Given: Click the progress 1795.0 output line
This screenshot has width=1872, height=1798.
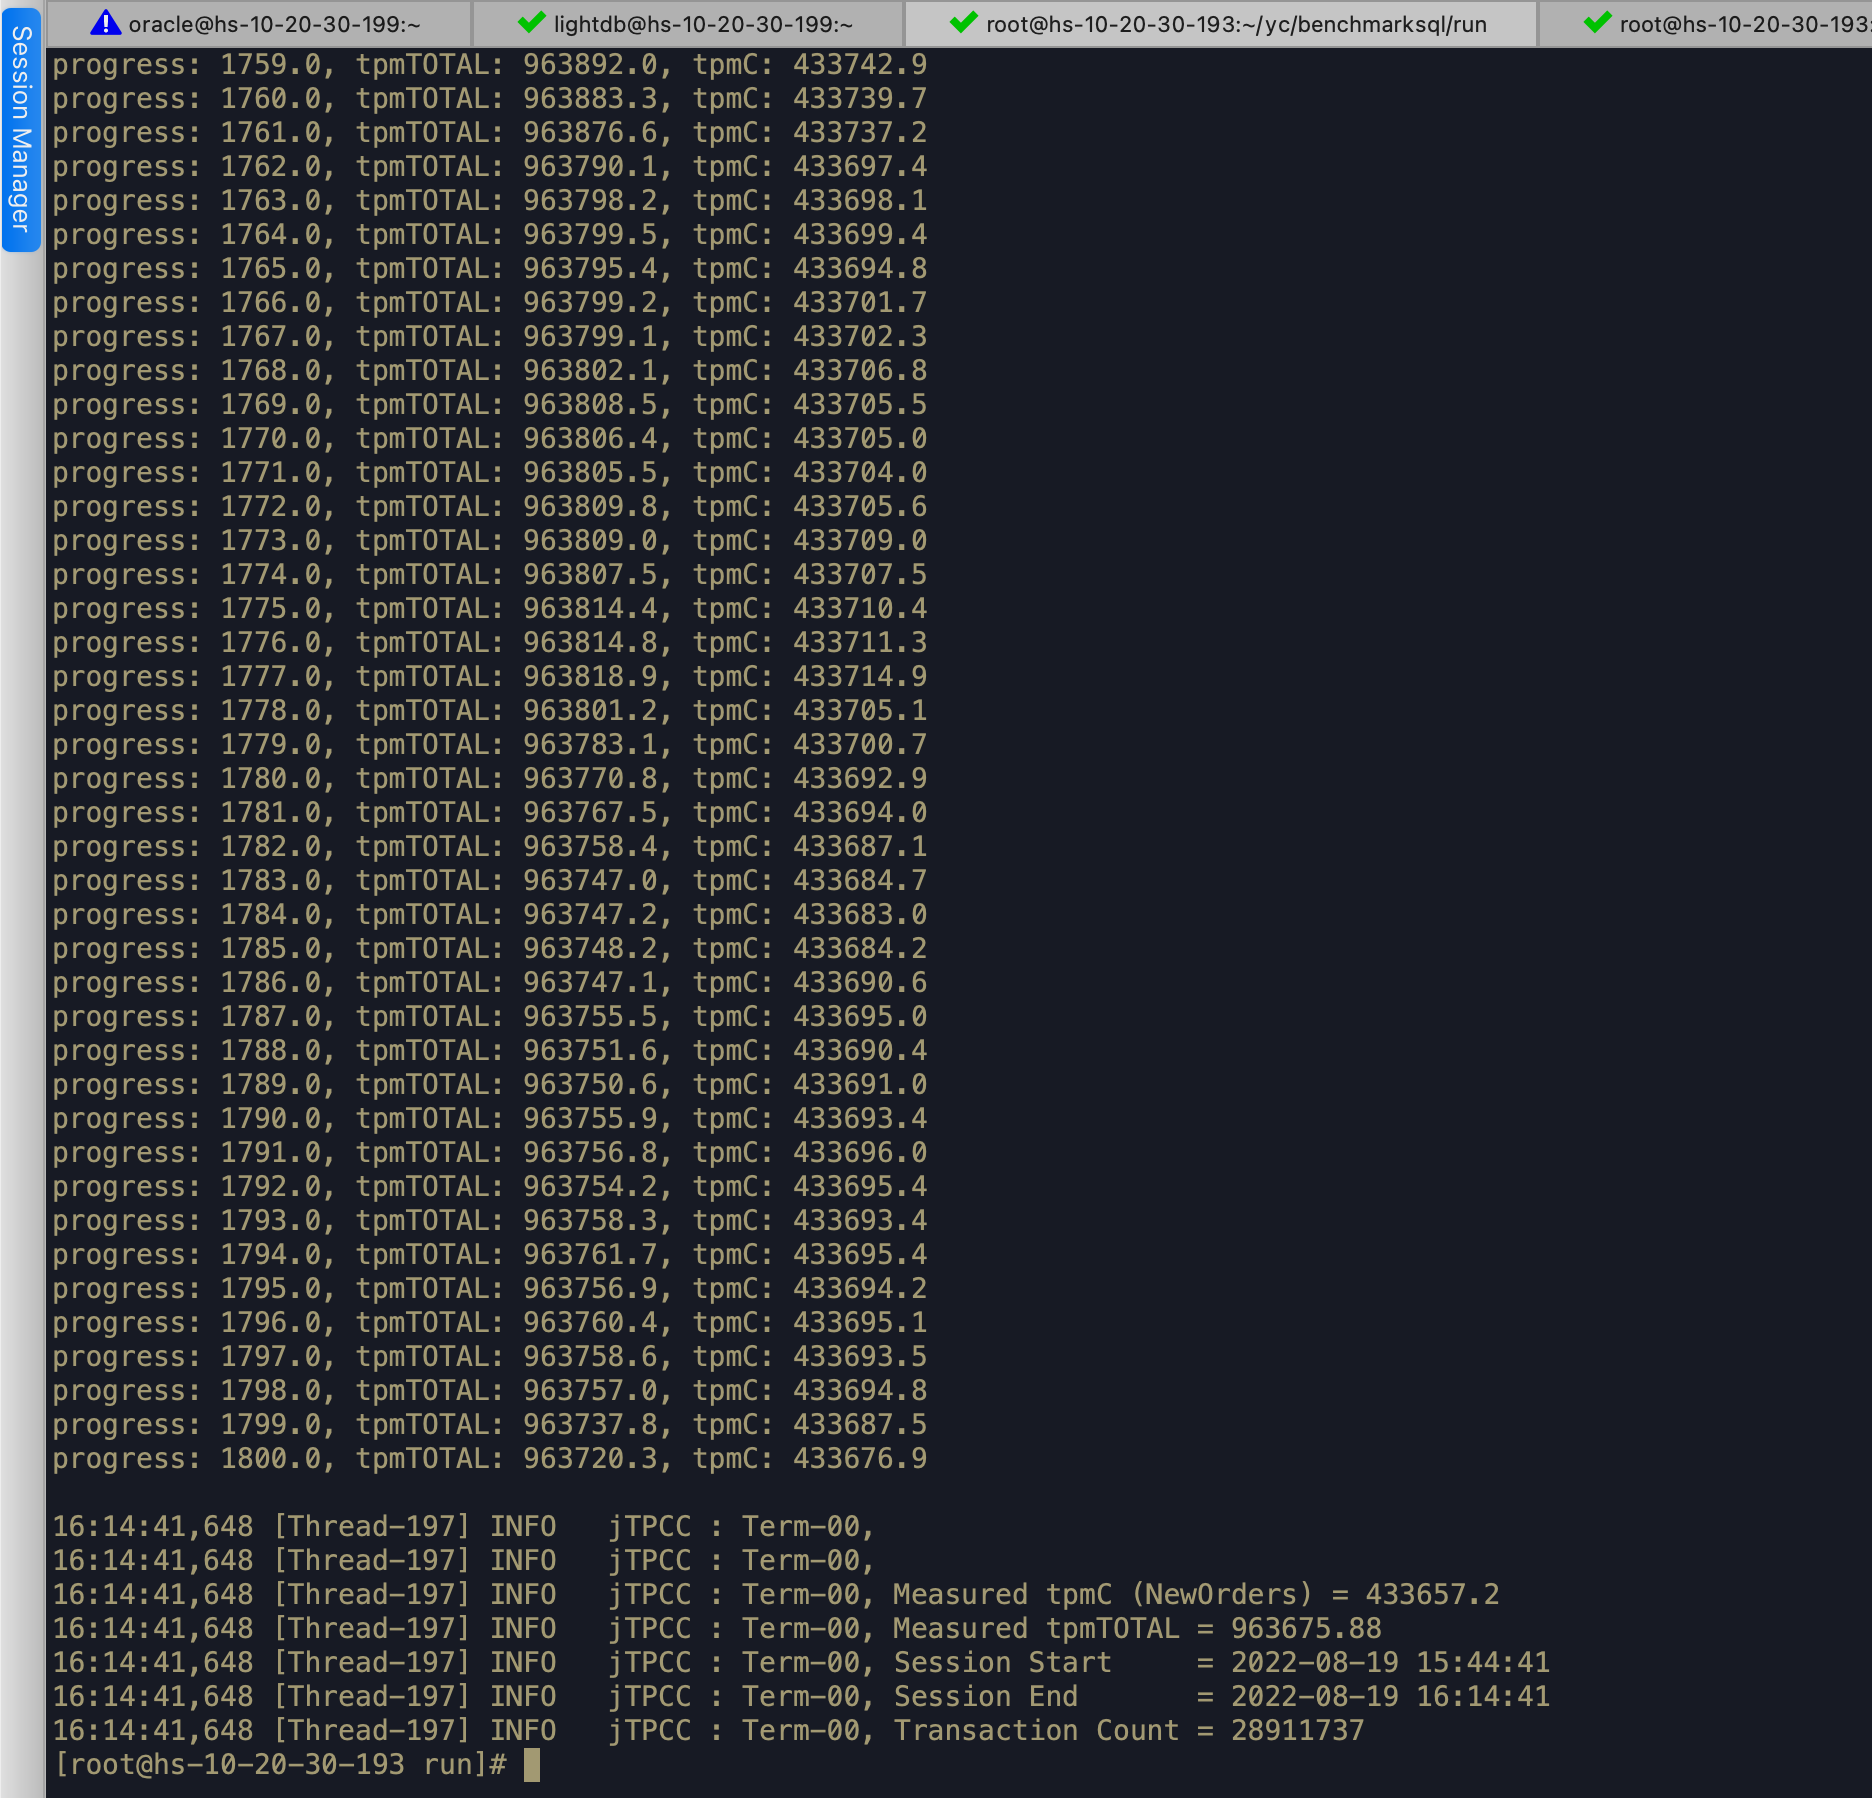Looking at the screenshot, I should point(490,1289).
